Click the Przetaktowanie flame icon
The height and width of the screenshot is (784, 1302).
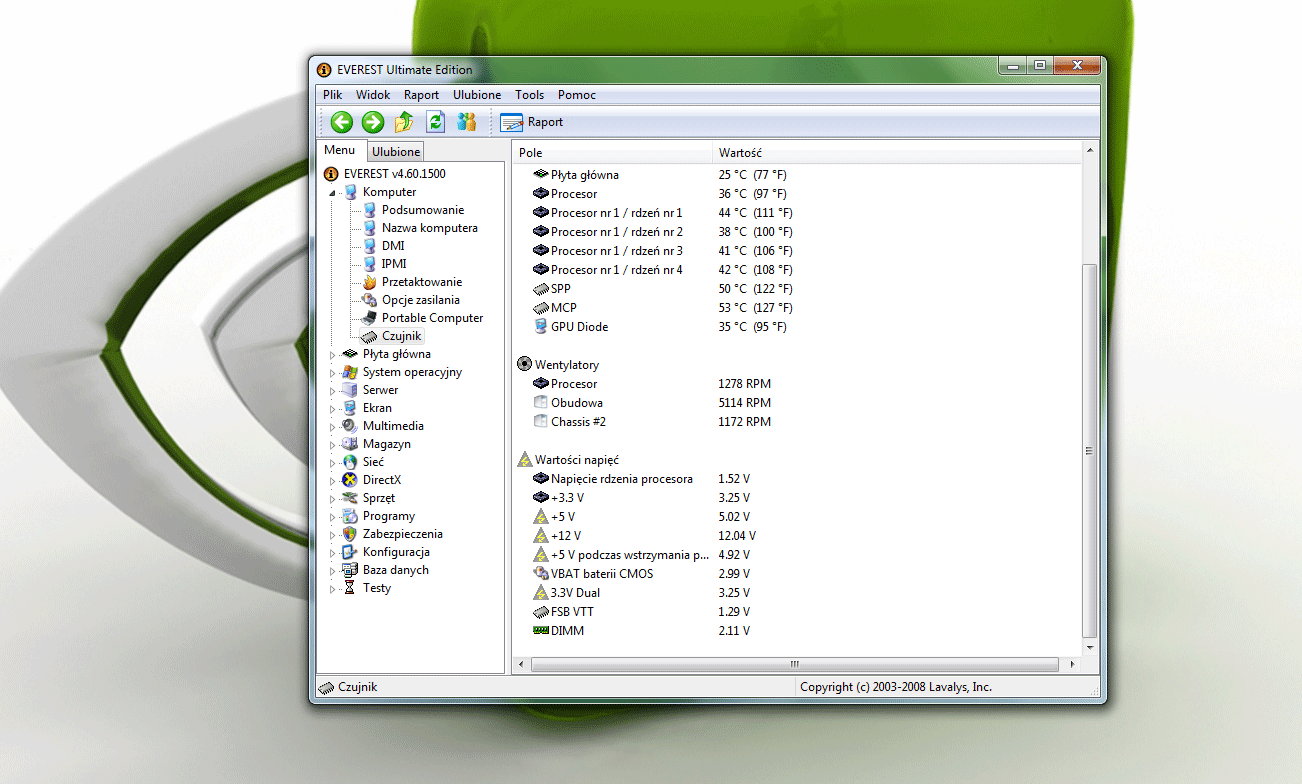[369, 282]
